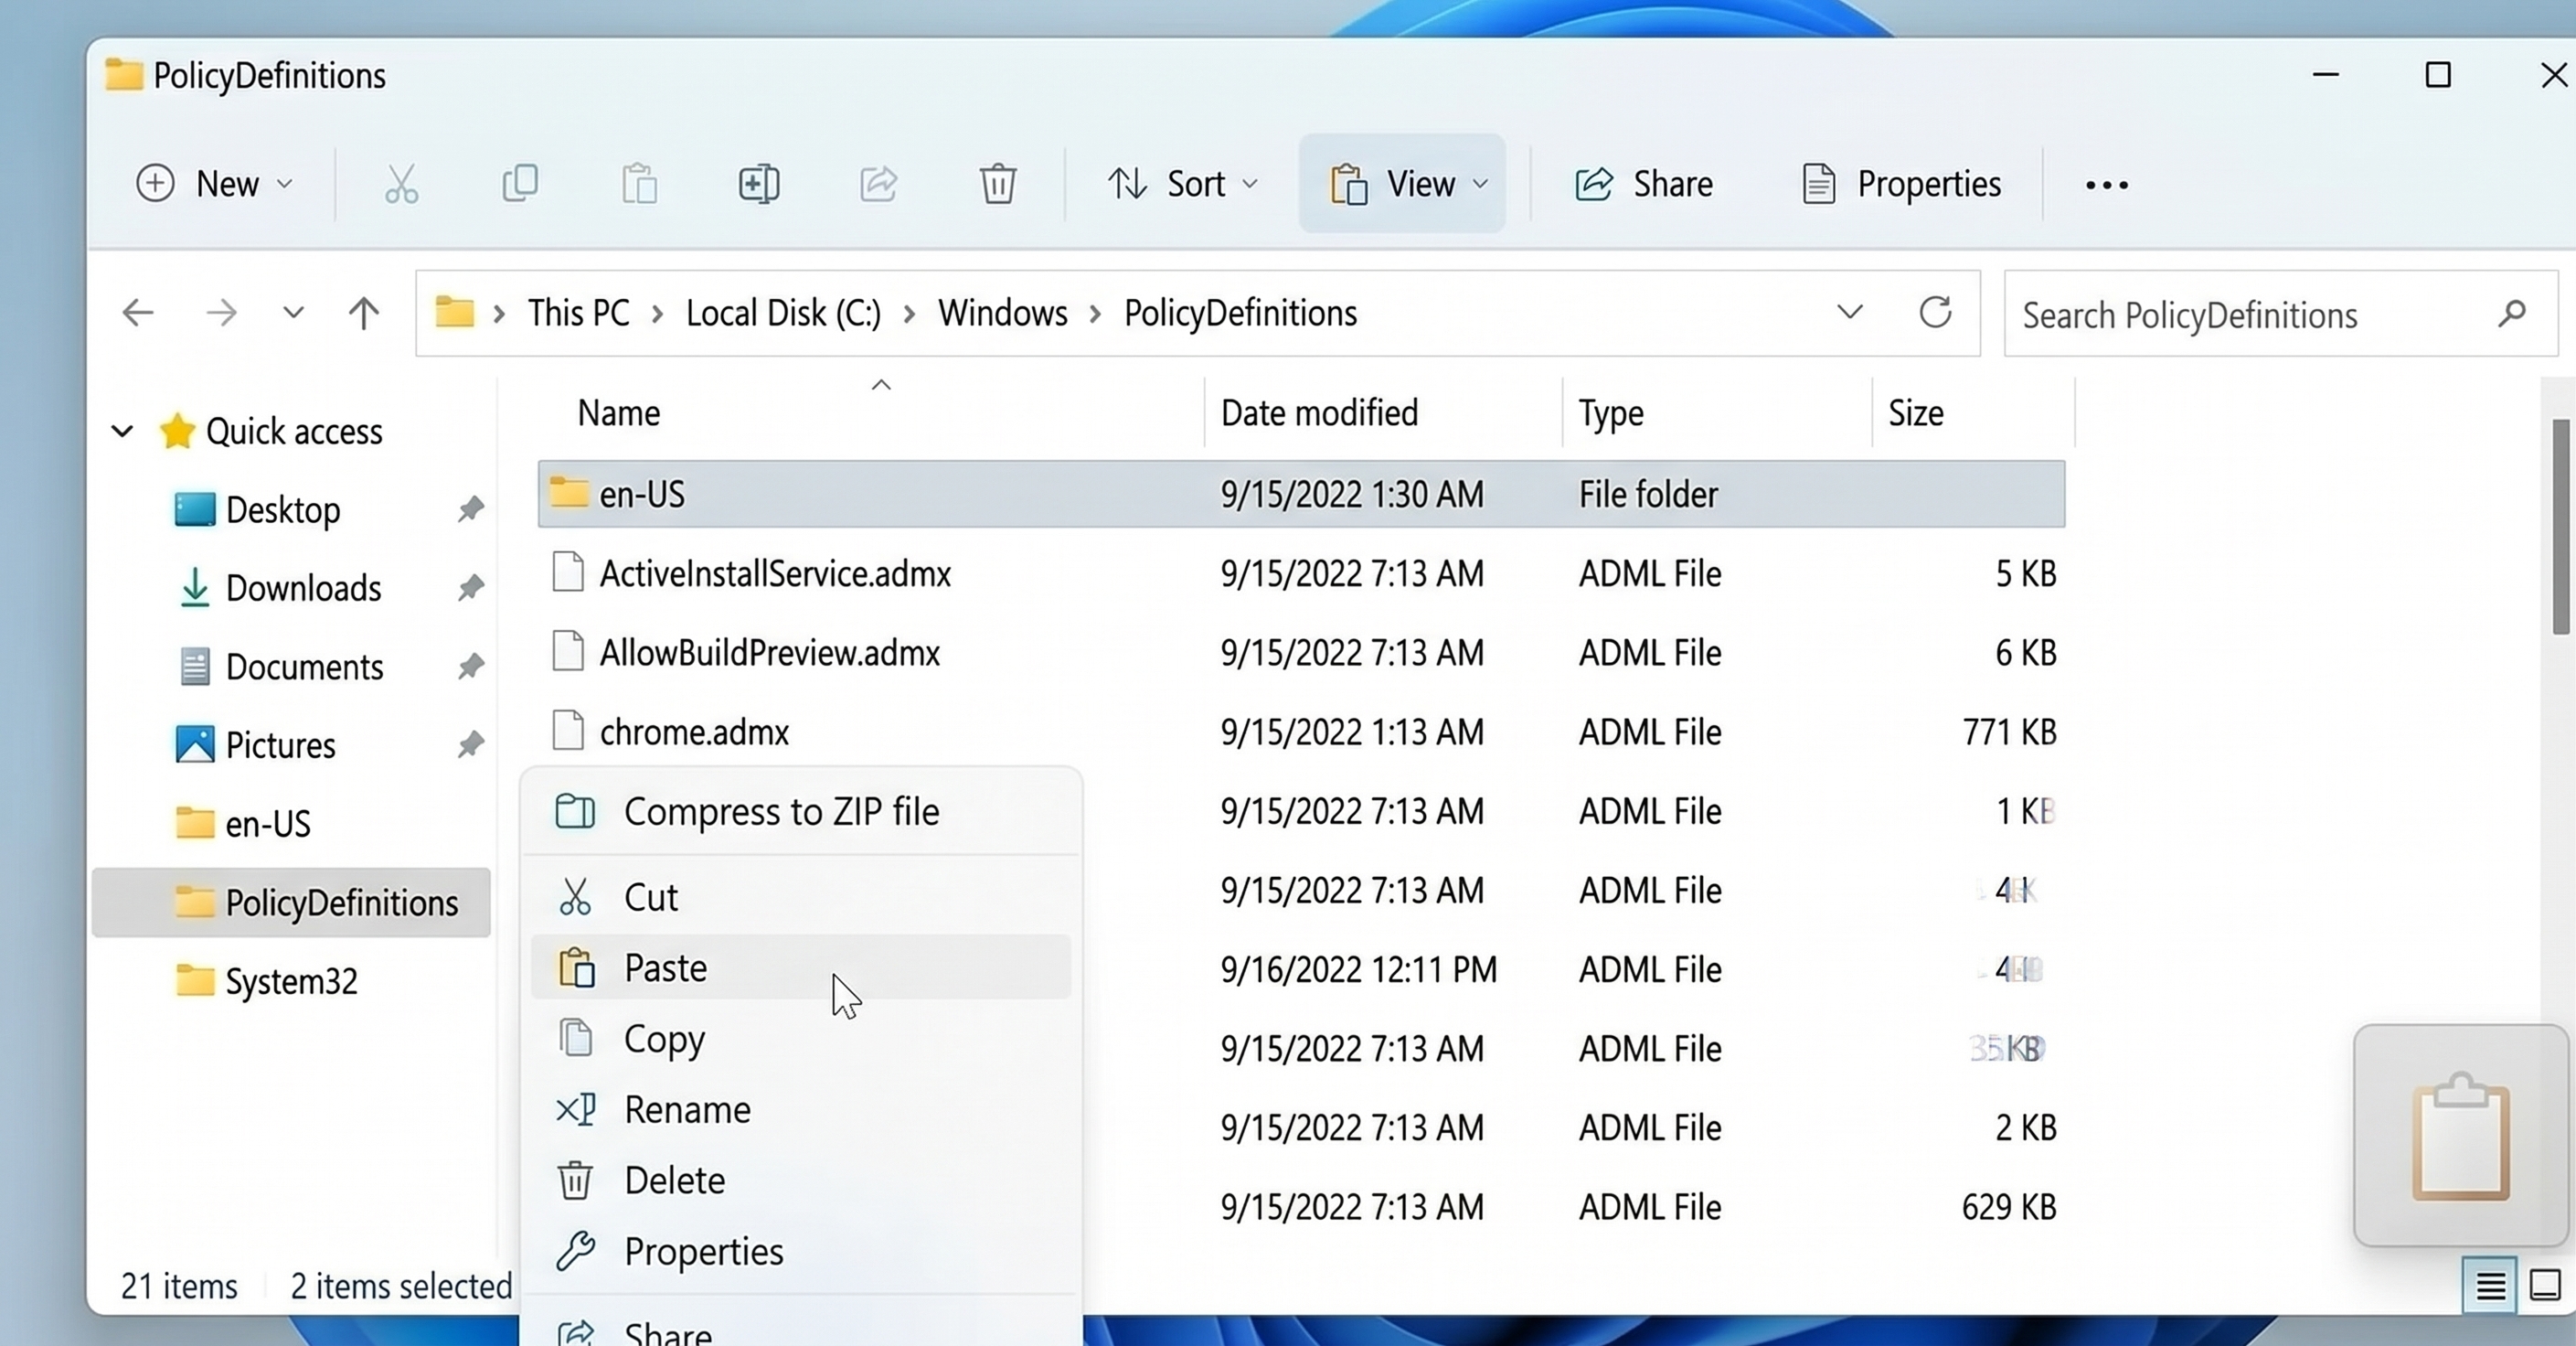The height and width of the screenshot is (1346, 2576).
Task: Expand the address bar history dropdown
Action: (x=1850, y=312)
